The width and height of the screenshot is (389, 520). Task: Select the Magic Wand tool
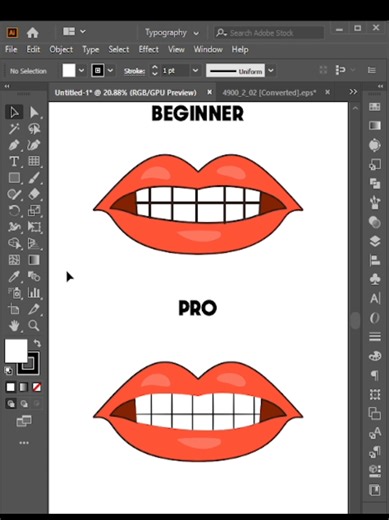pos(14,129)
